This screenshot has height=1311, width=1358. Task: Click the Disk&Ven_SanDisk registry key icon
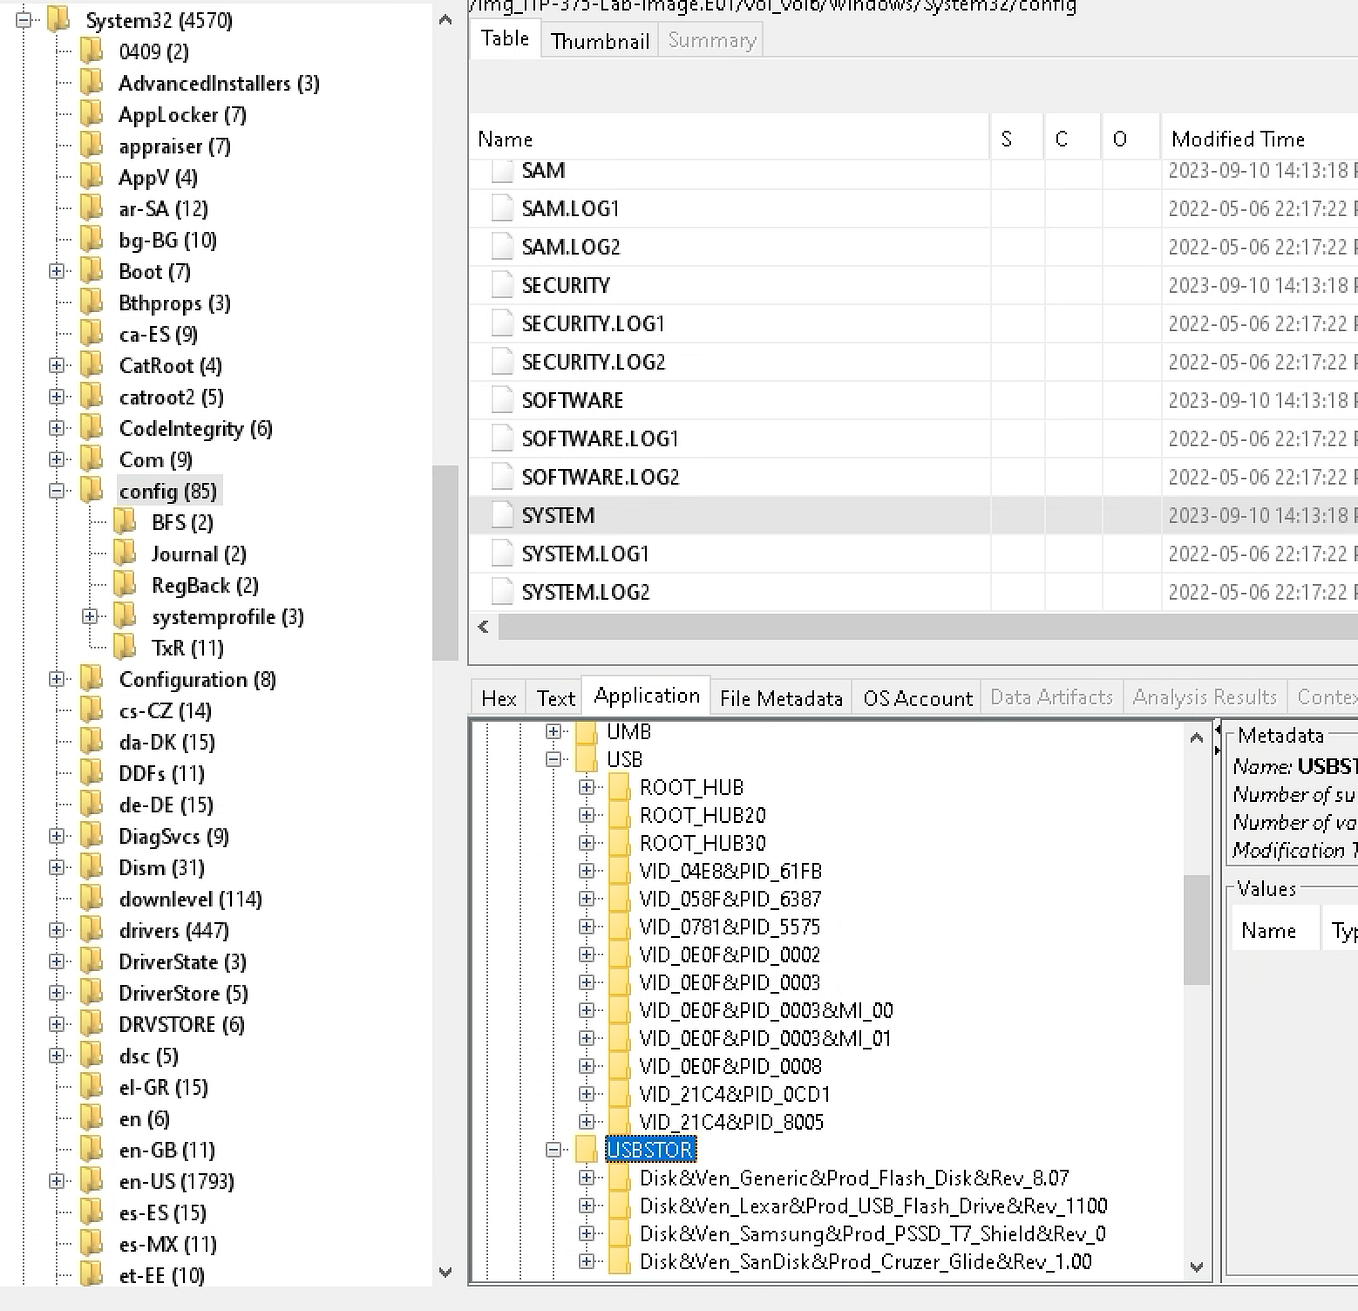621,1262
